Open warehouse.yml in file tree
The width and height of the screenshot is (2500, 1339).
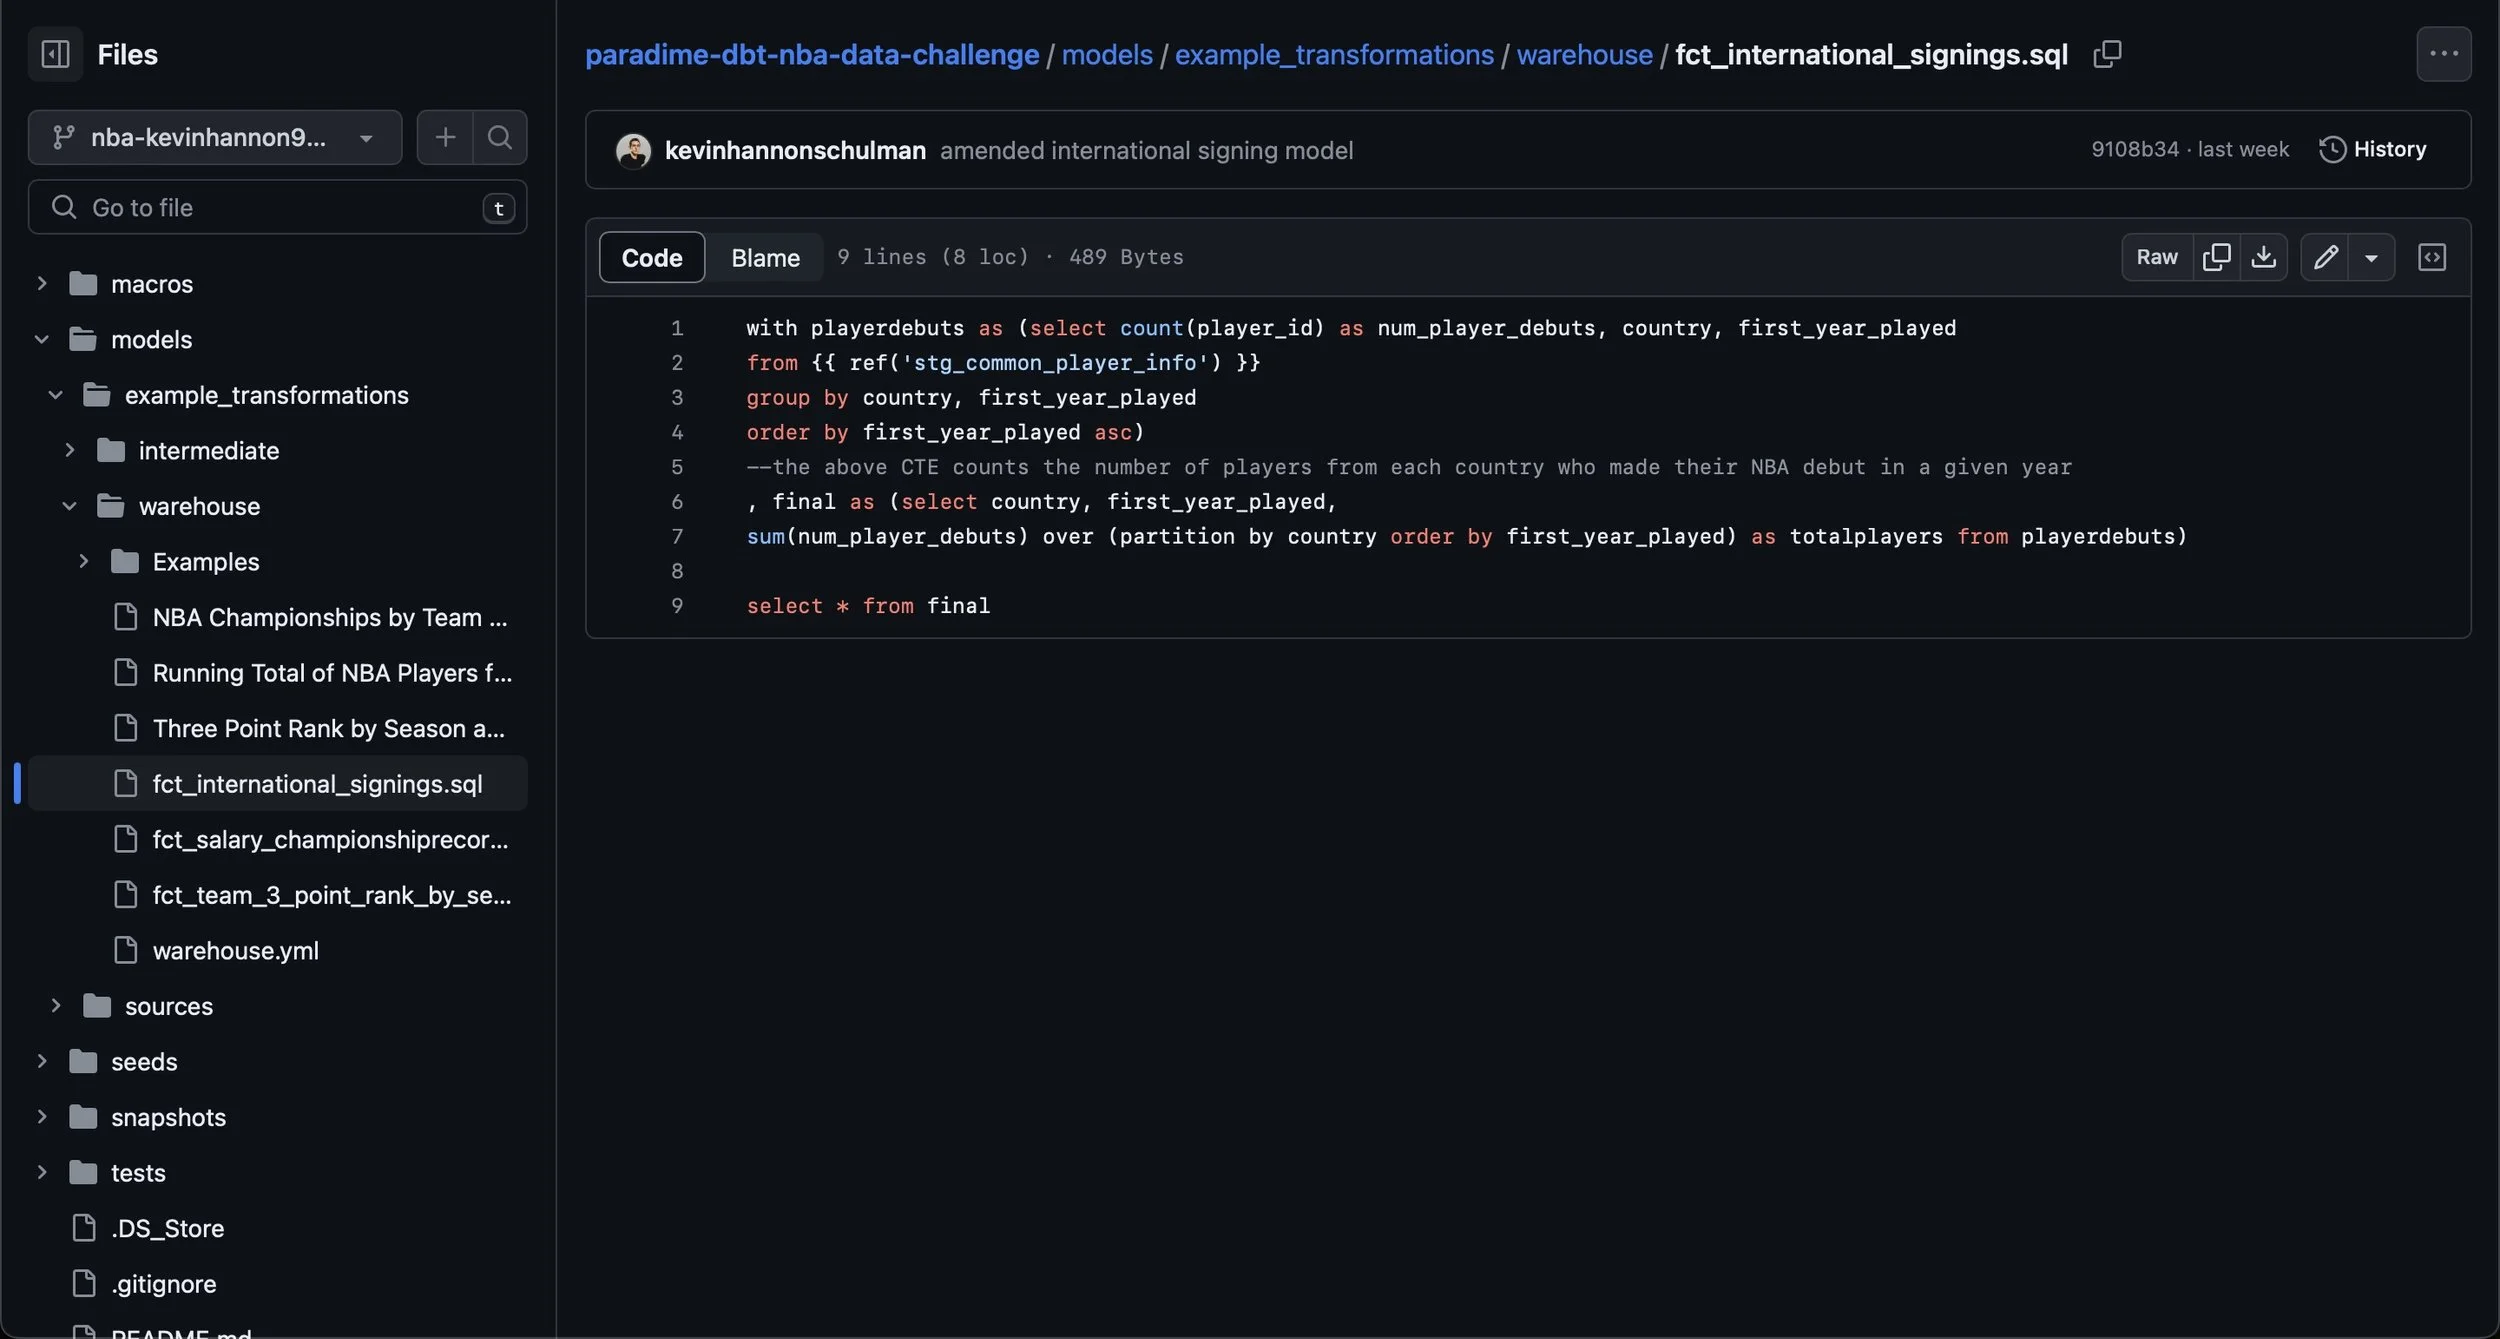(235, 951)
